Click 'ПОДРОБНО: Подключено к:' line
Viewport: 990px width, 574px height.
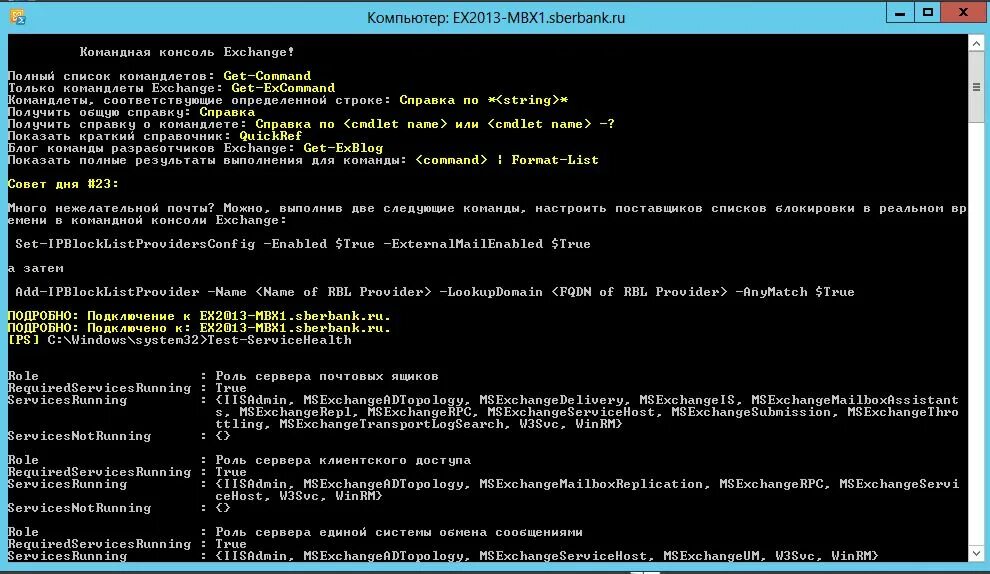pyautogui.click(x=199, y=328)
